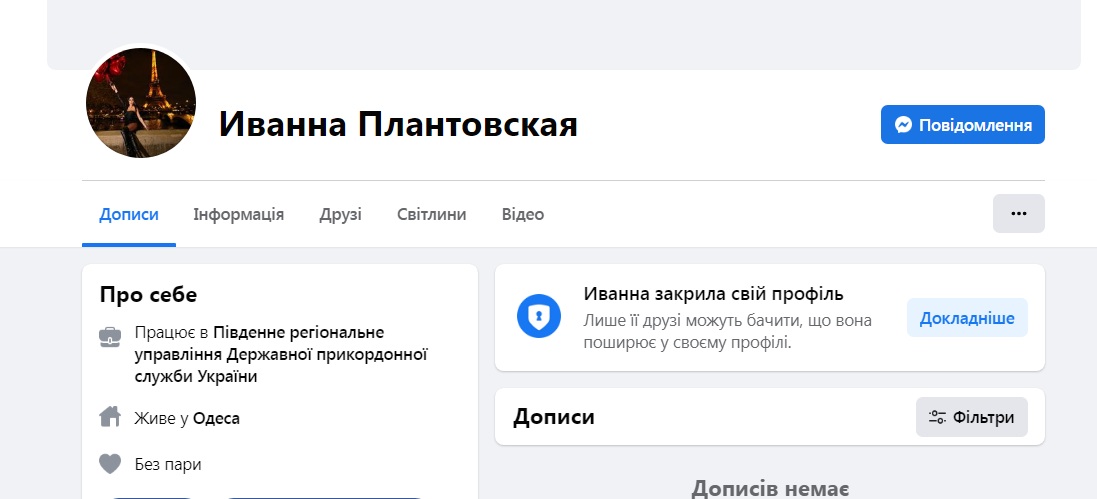Open the Друзі tab
1097x499 pixels.
pyautogui.click(x=340, y=215)
